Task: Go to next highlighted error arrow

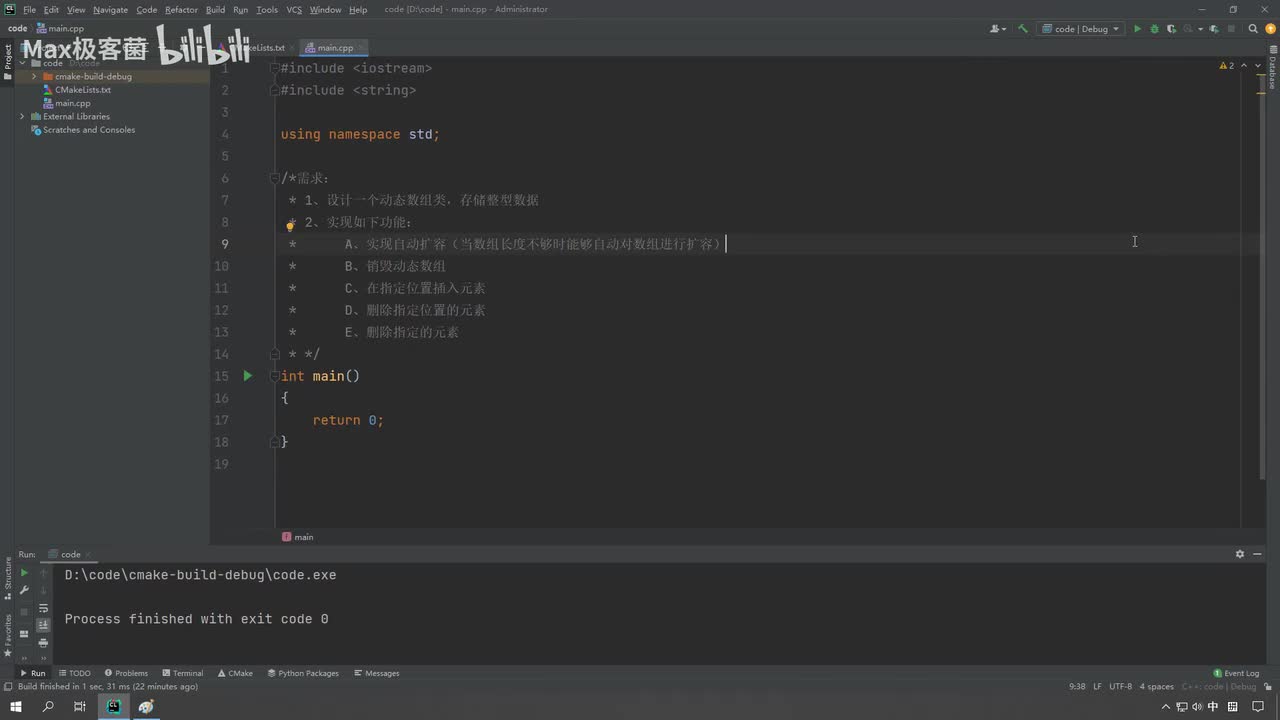Action: [x=1256, y=65]
